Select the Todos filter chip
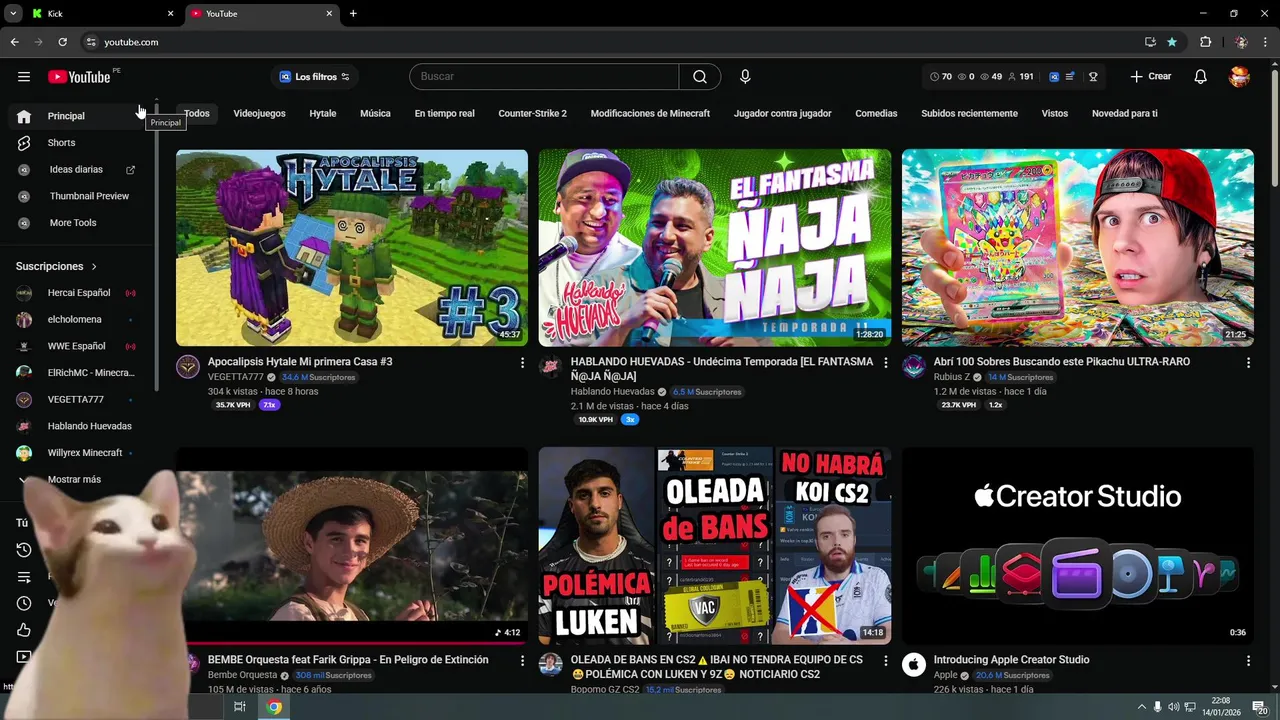This screenshot has width=1280, height=720. coord(197,114)
